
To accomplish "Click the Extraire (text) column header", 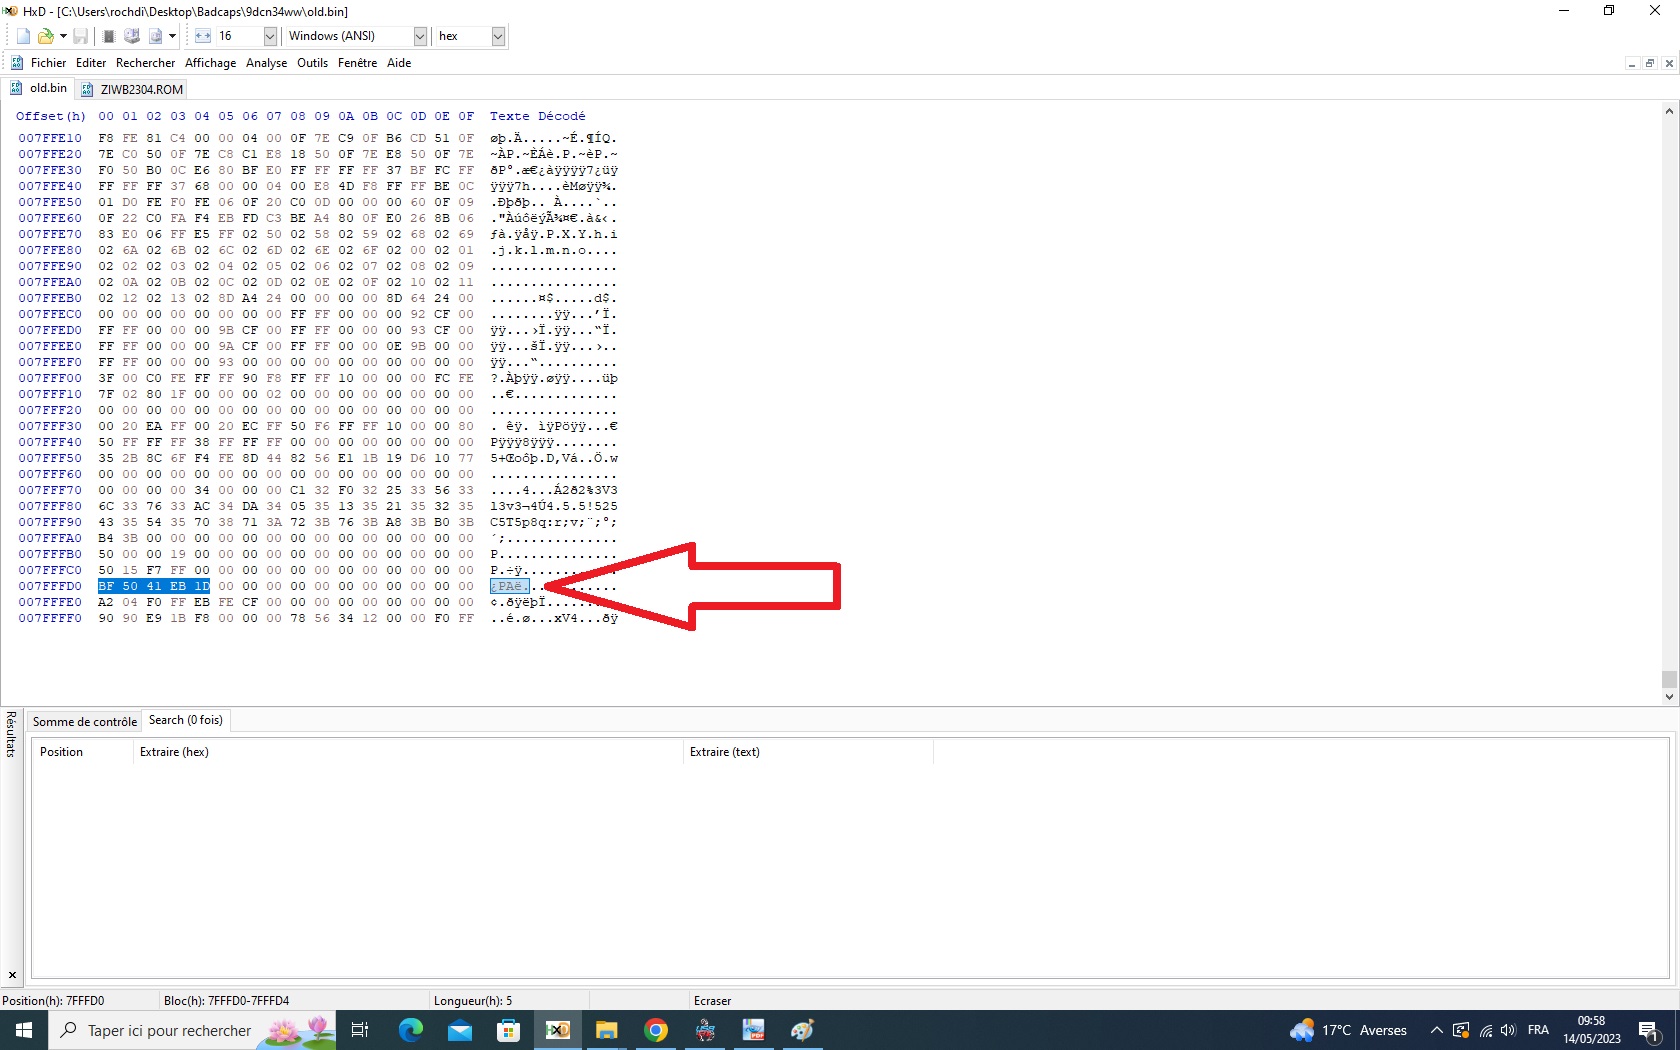I will pyautogui.click(x=808, y=752).
